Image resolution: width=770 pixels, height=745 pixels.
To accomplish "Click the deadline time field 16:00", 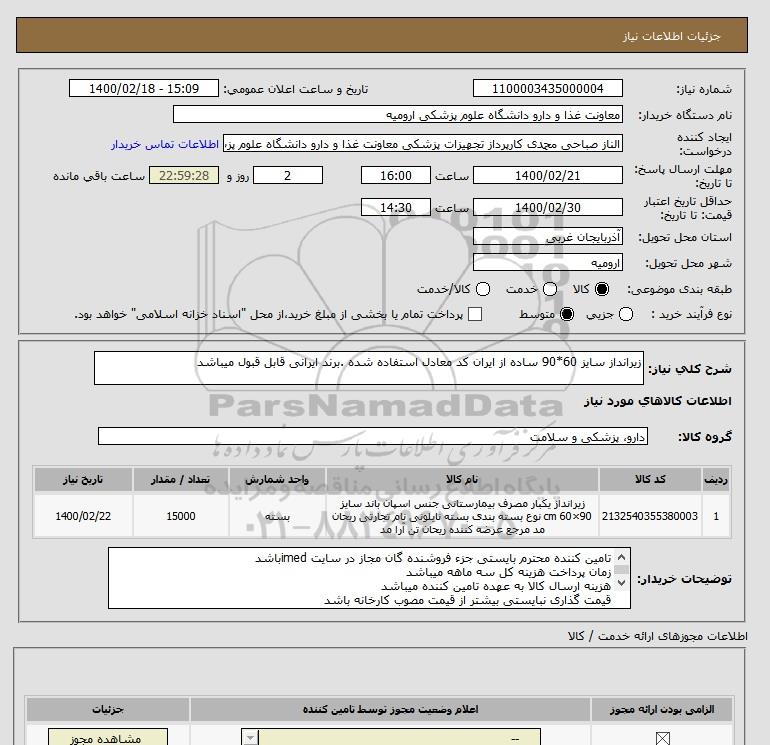I will tap(396, 175).
